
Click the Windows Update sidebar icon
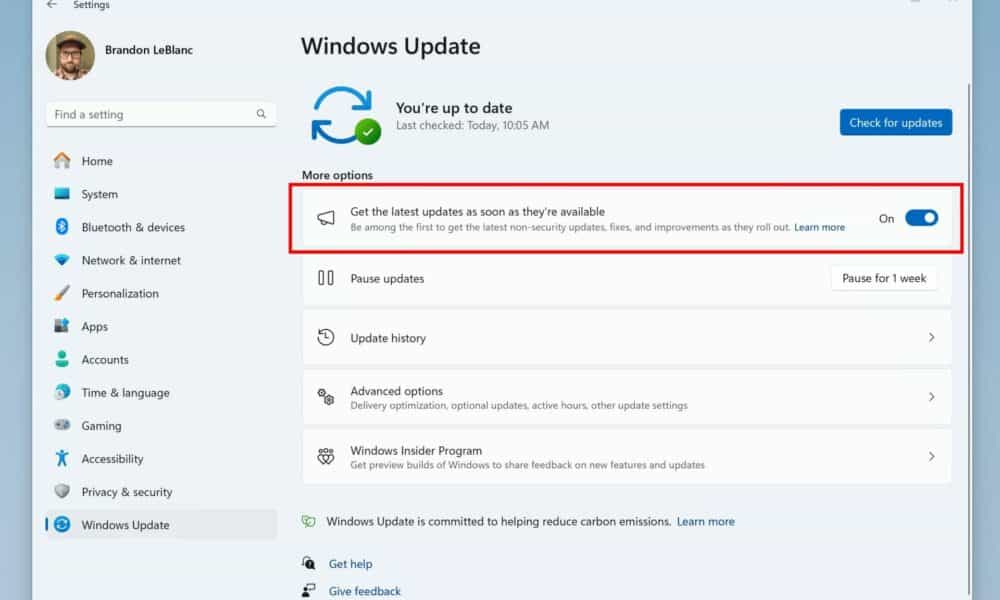62,524
